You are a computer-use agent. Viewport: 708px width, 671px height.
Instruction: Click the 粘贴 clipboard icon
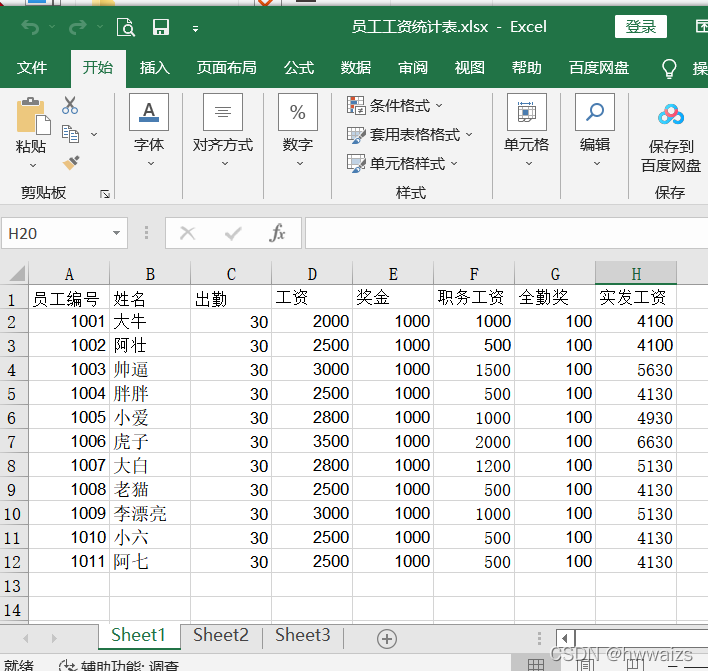click(33, 116)
